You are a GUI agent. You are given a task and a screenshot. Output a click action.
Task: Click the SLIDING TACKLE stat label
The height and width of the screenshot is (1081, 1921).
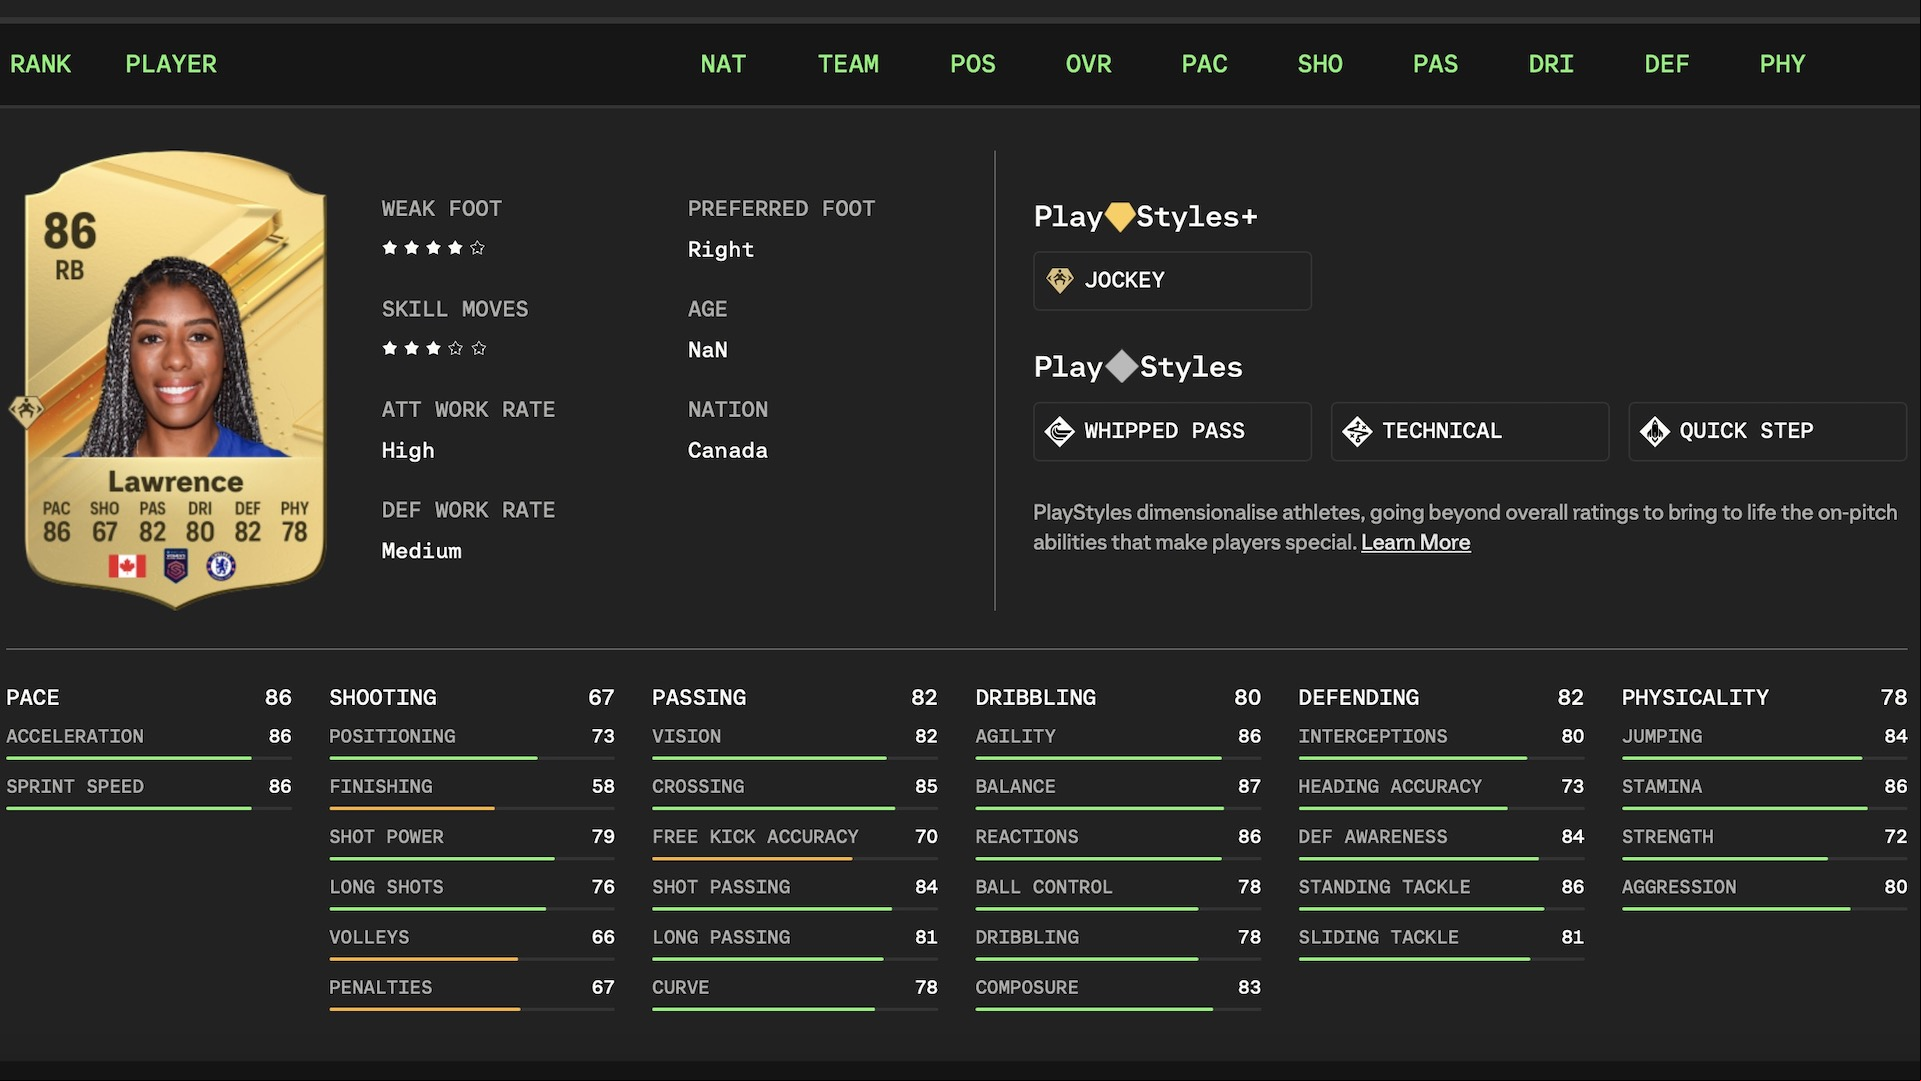[1378, 937]
